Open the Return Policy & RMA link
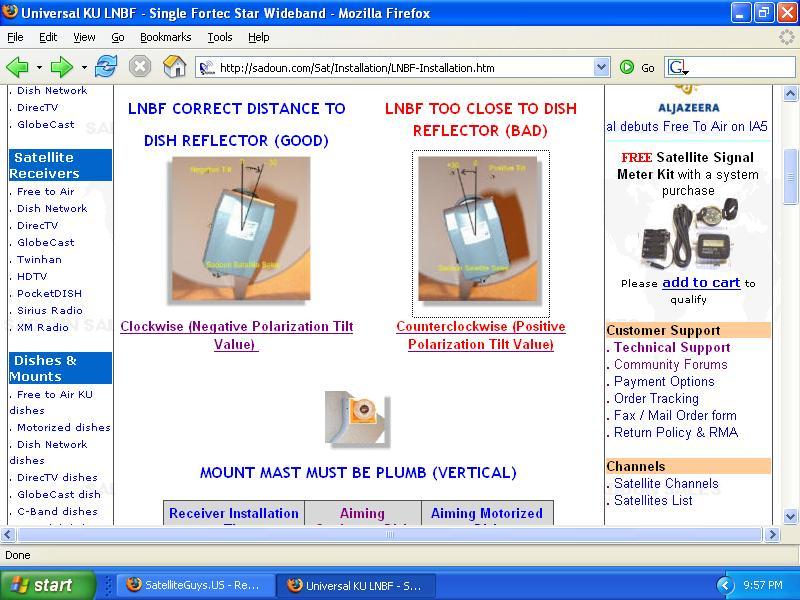Viewport: 800px width, 600px height. tap(676, 432)
